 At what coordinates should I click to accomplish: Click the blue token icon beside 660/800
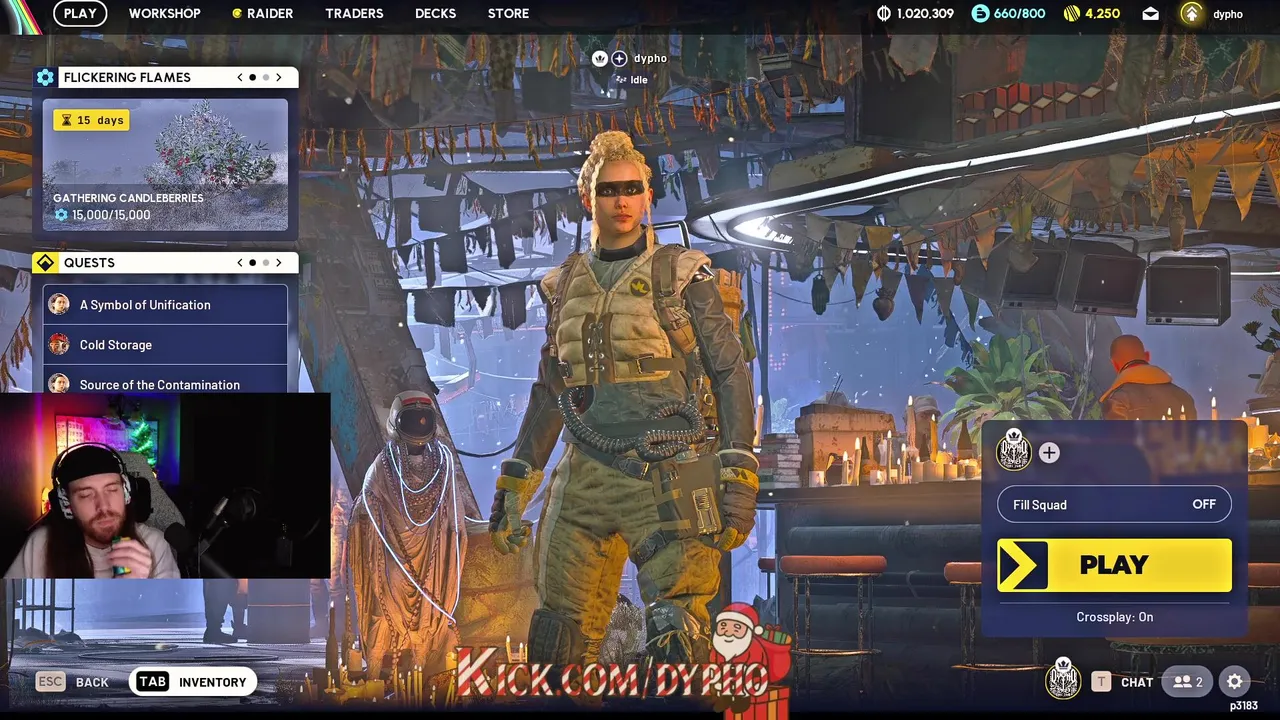point(980,13)
